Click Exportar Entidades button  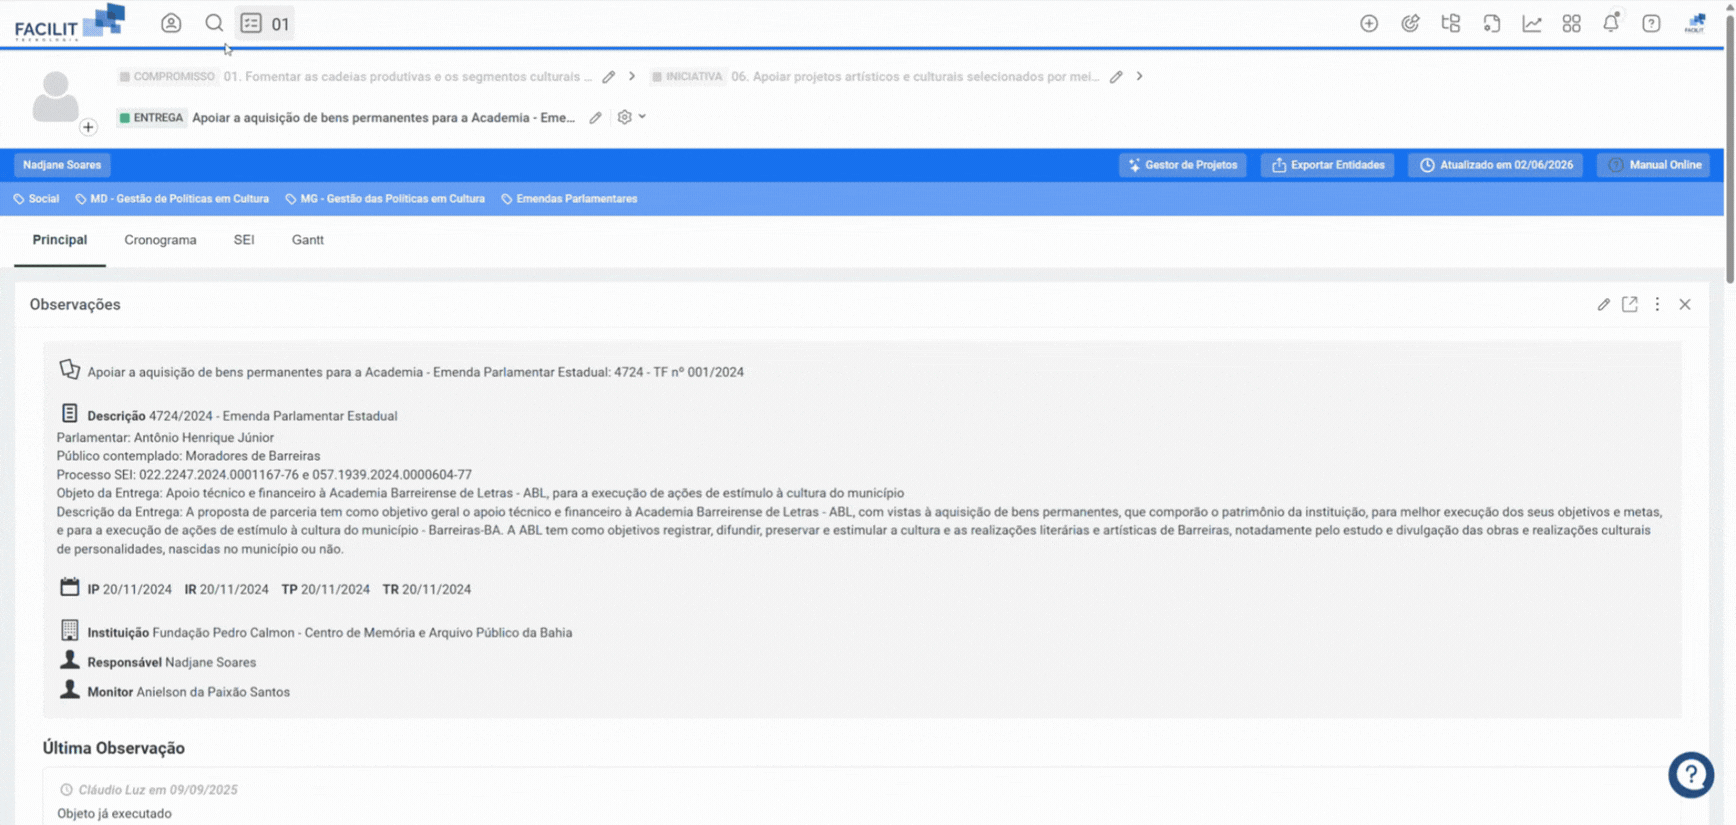pos(1327,165)
